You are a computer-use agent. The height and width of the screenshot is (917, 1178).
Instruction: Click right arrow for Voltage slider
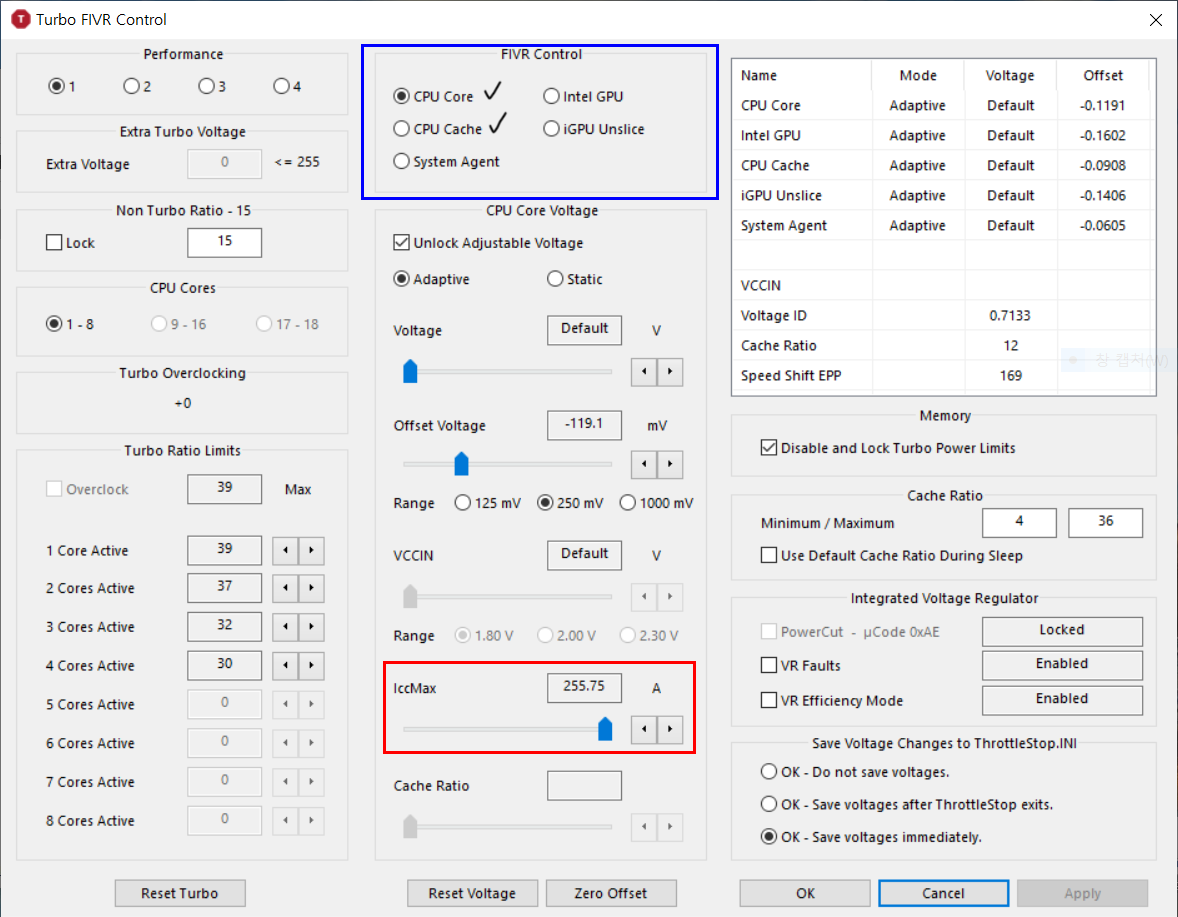pyautogui.click(x=670, y=372)
